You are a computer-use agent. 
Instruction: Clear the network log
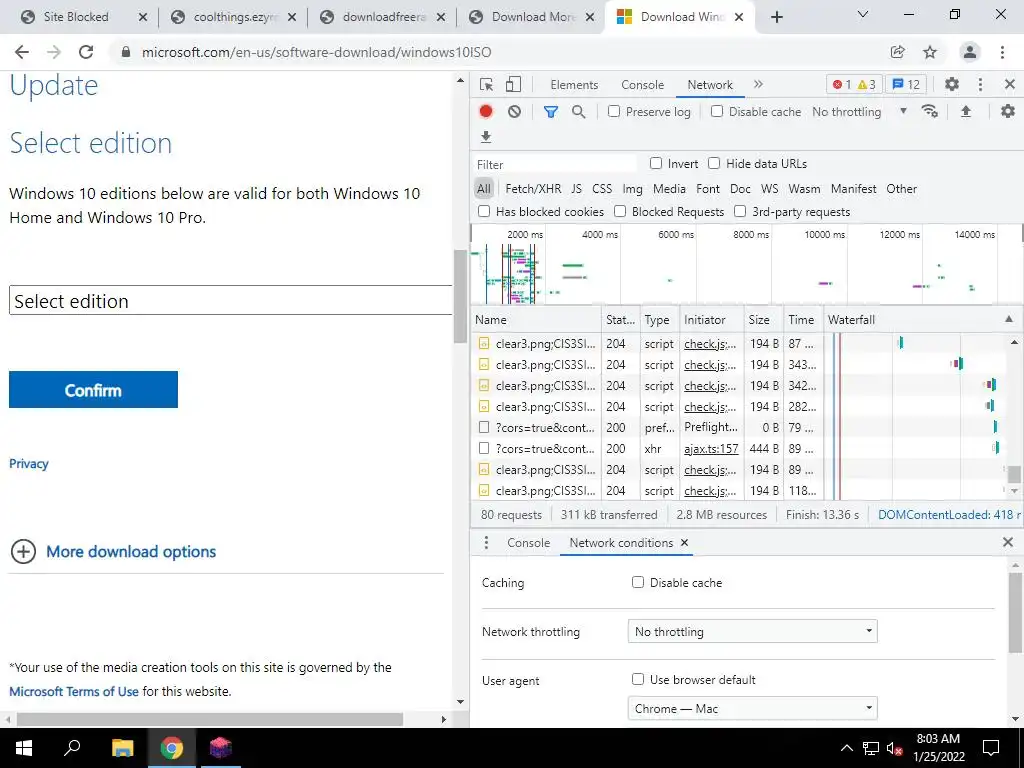point(515,112)
